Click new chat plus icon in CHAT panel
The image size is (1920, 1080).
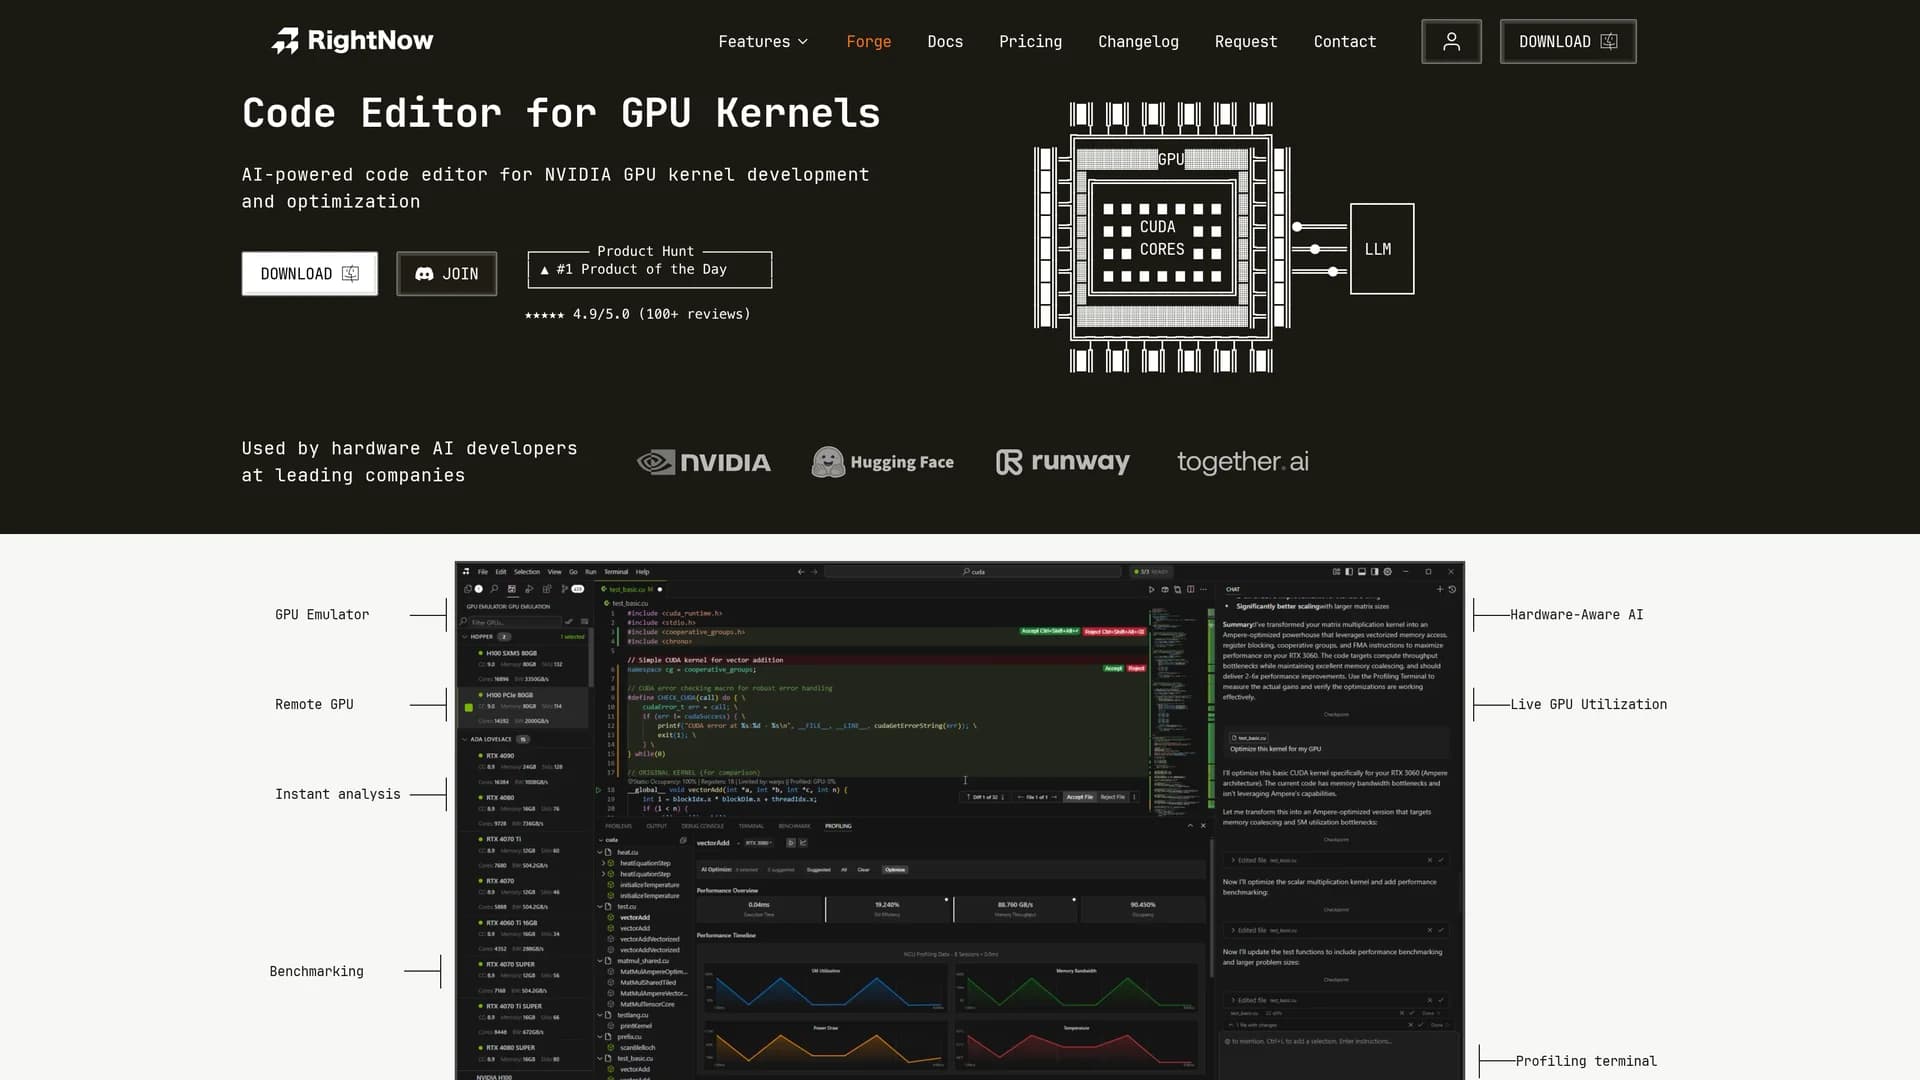click(x=1439, y=589)
